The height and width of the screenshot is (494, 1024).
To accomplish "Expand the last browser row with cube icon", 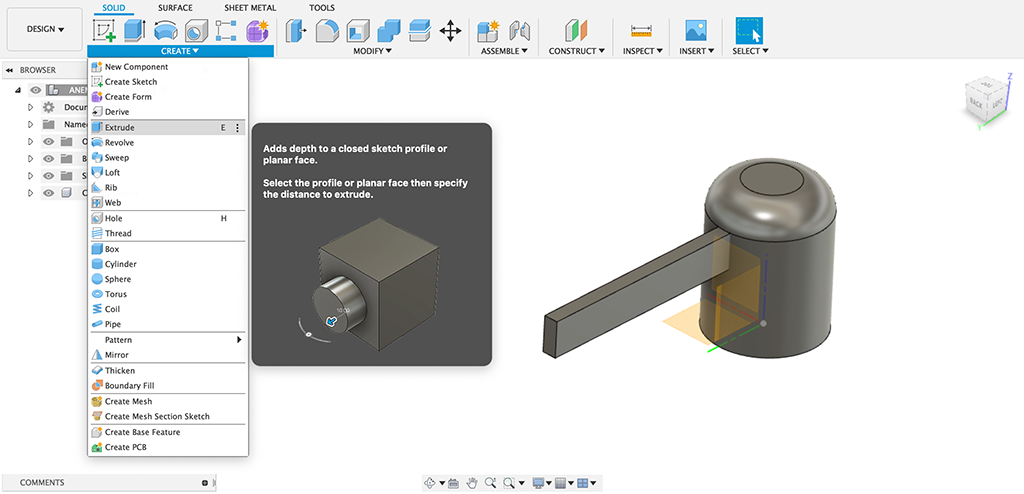I will coord(30,193).
